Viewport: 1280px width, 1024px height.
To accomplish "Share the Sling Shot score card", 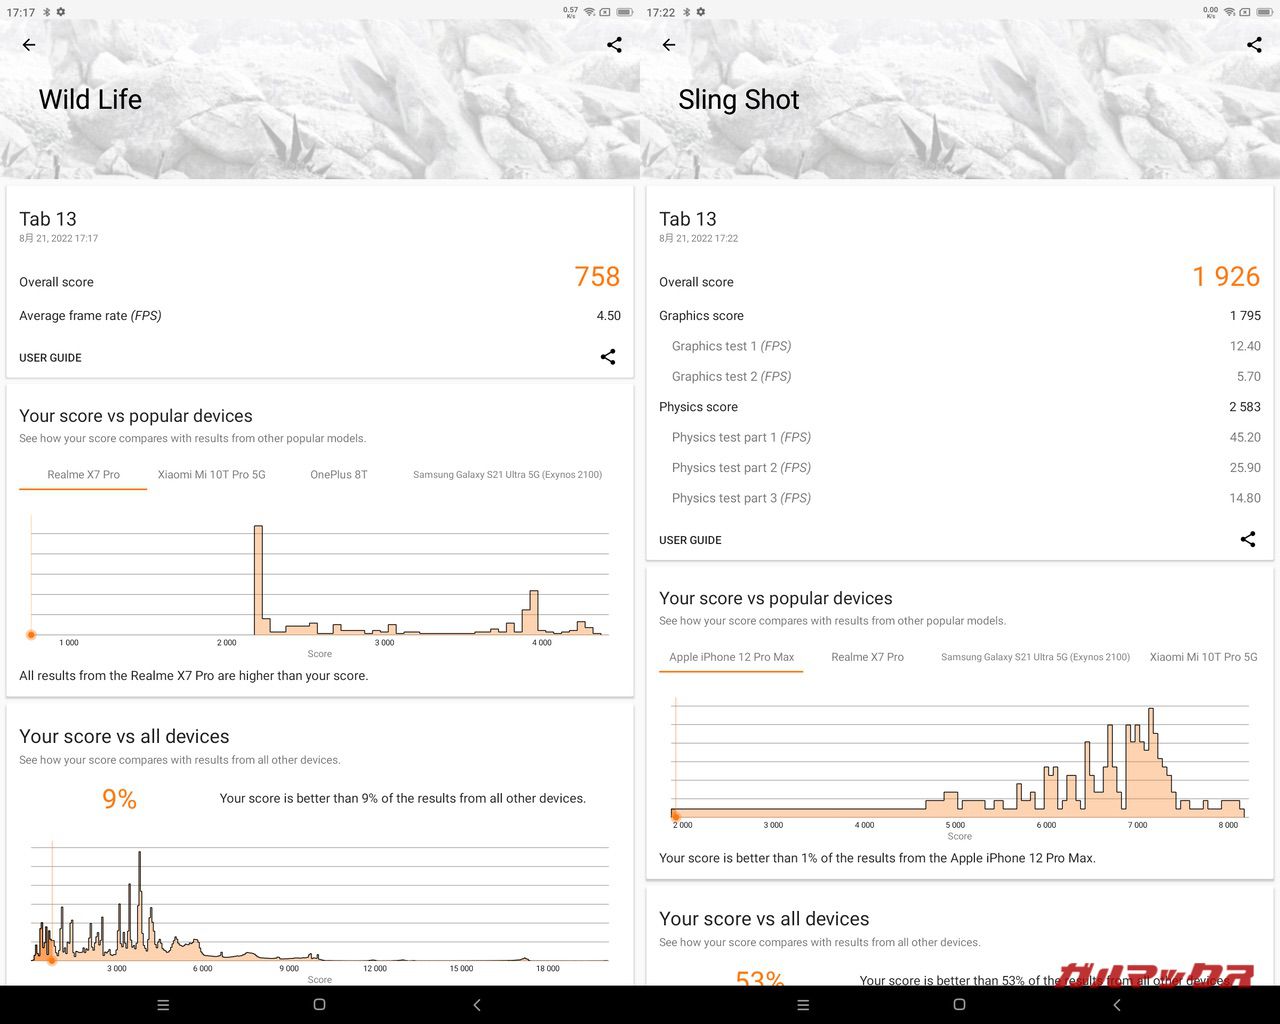I will click(1247, 539).
